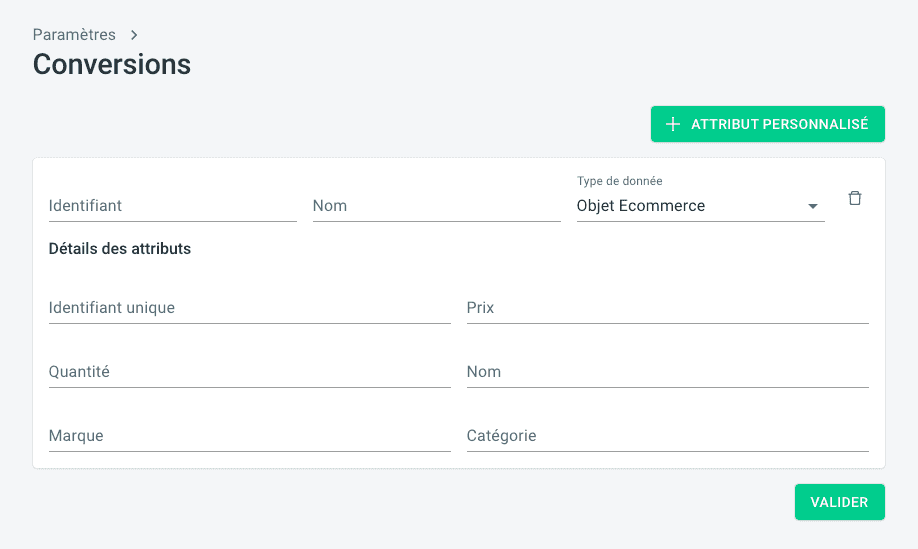Delete the attribute row with the trash icon
The height and width of the screenshot is (549, 918).
pyautogui.click(x=854, y=198)
